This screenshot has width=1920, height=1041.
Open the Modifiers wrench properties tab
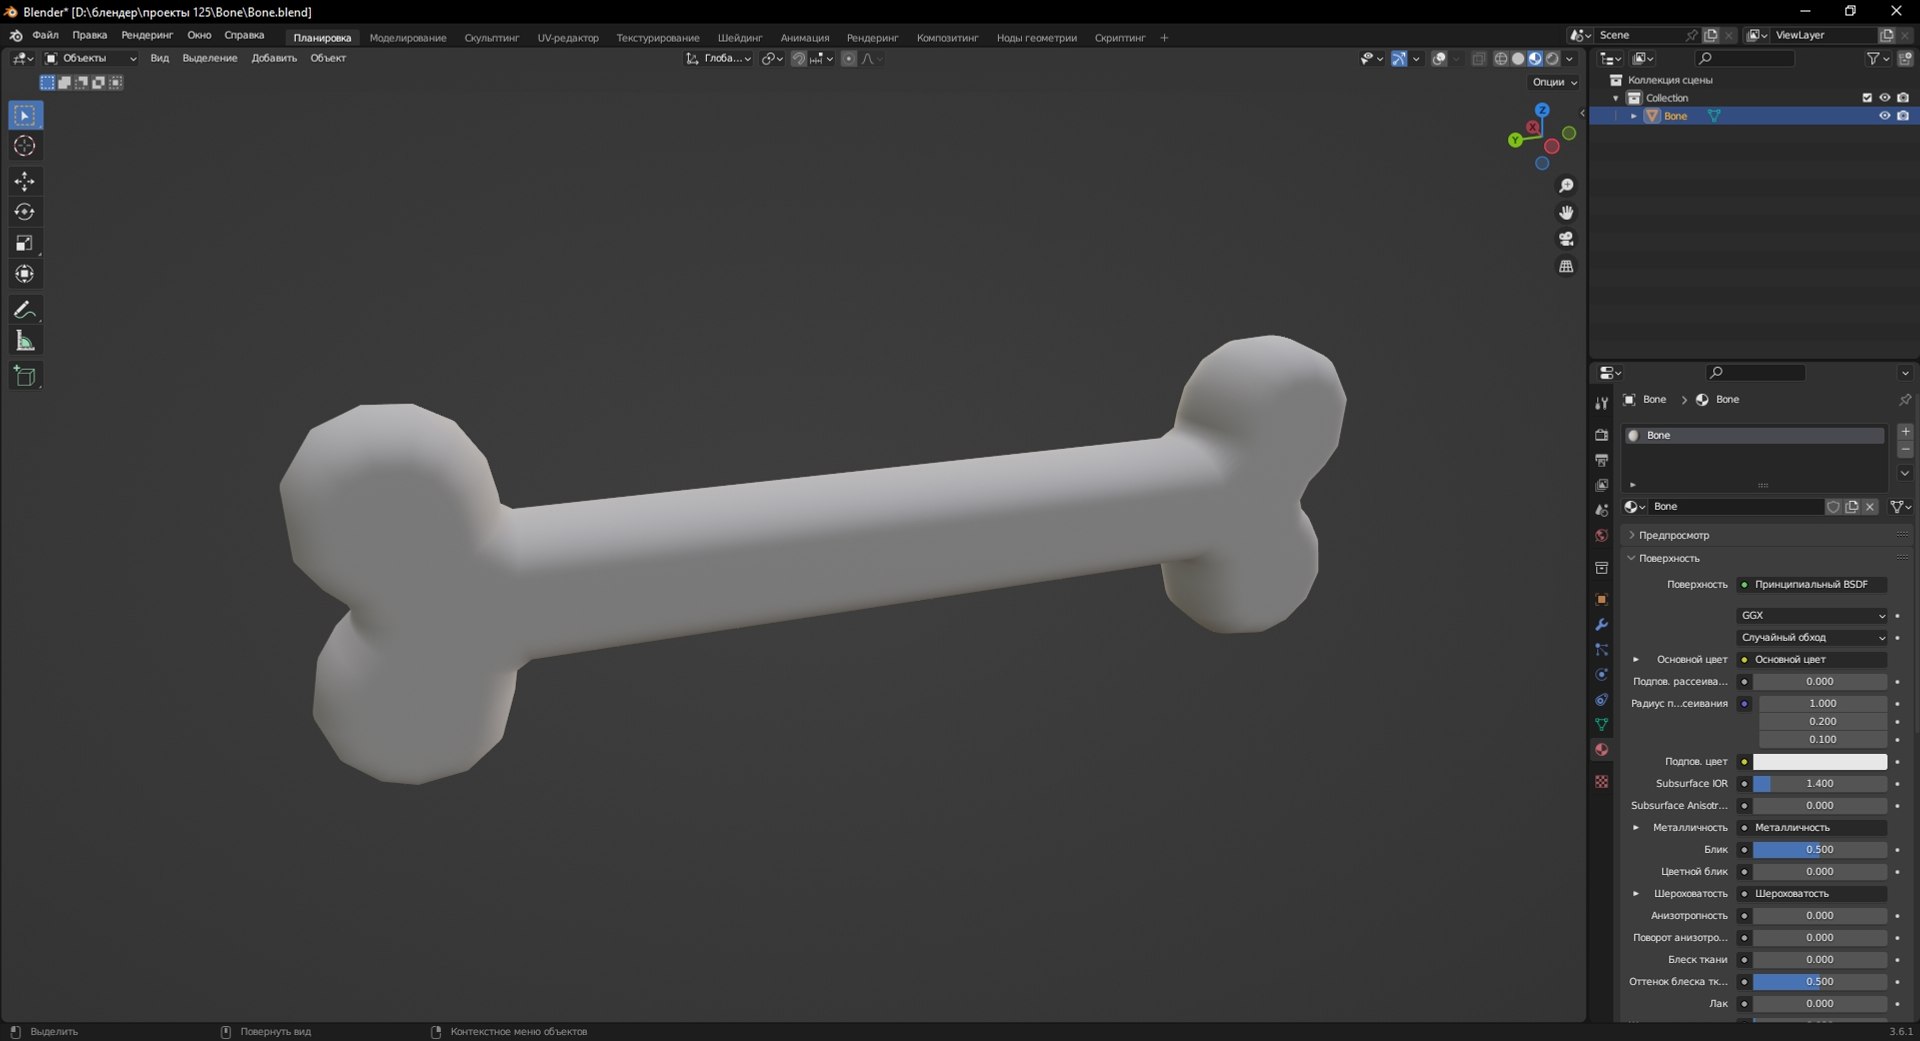point(1601,625)
